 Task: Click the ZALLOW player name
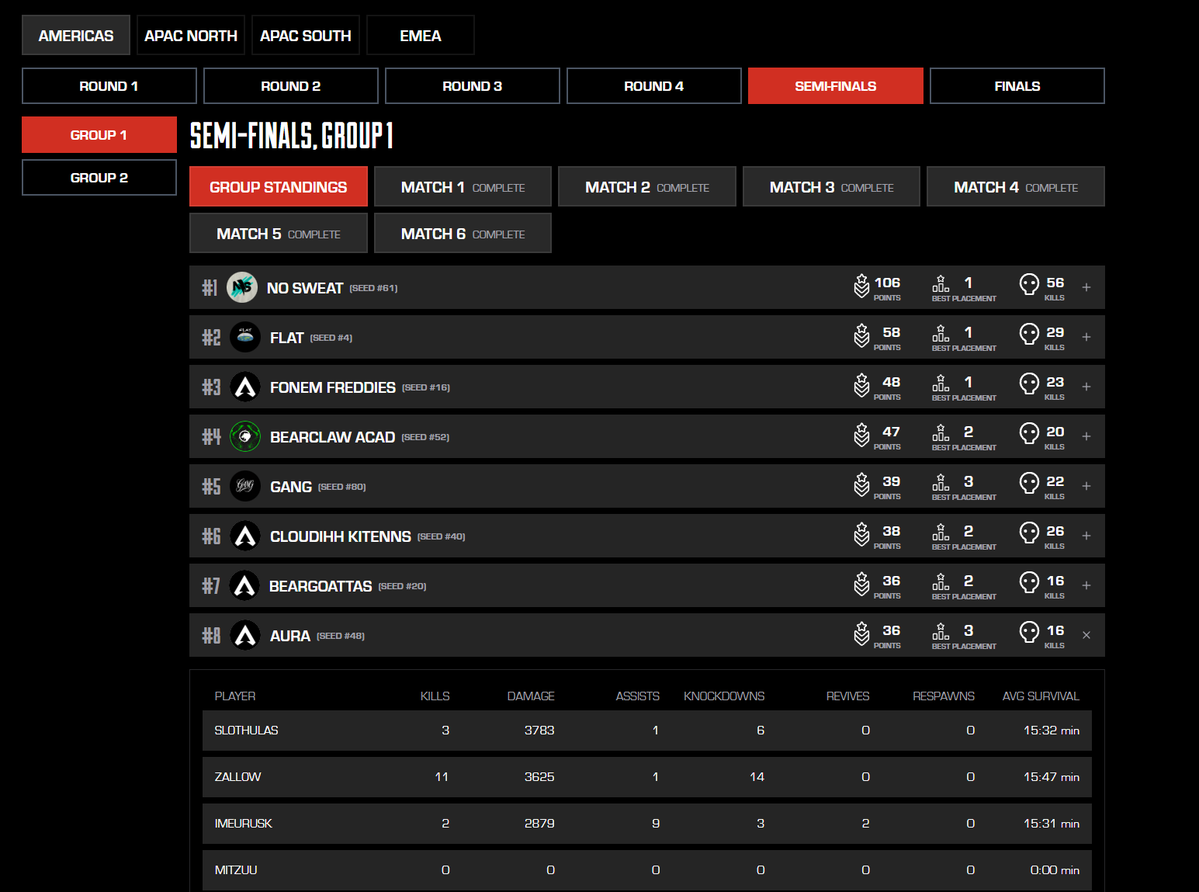[x=238, y=777]
